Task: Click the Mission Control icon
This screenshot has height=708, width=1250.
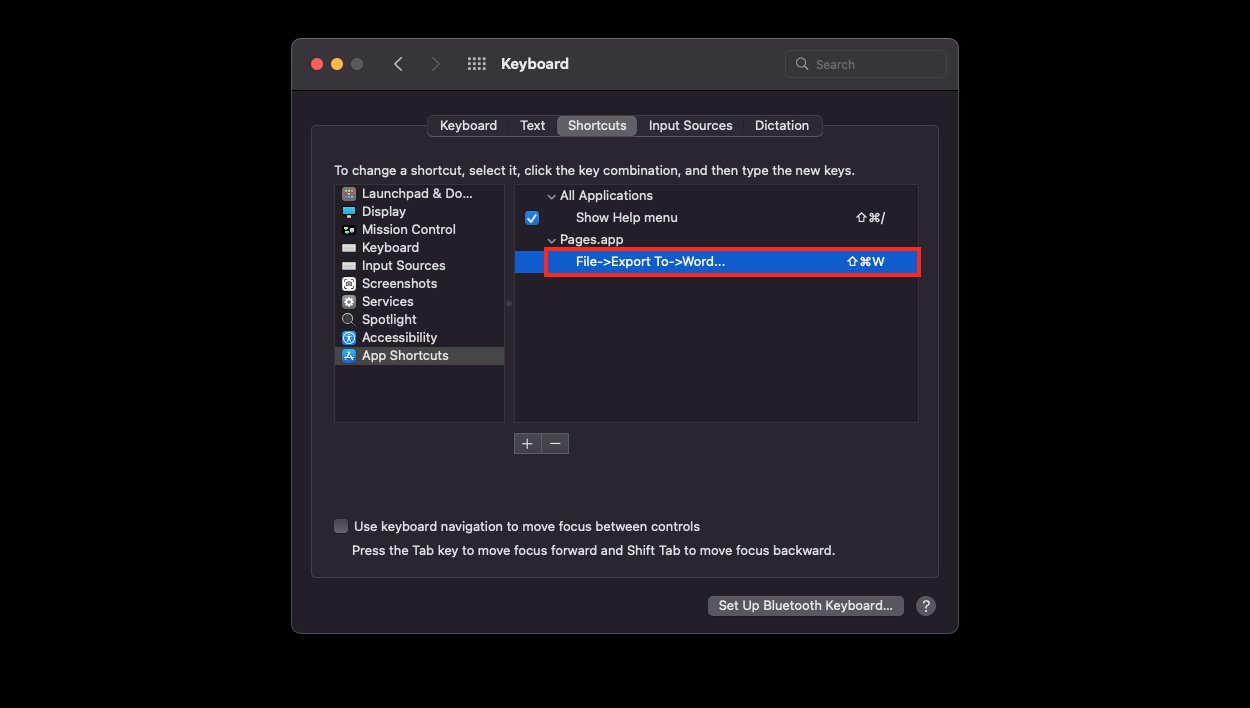Action: click(x=349, y=230)
